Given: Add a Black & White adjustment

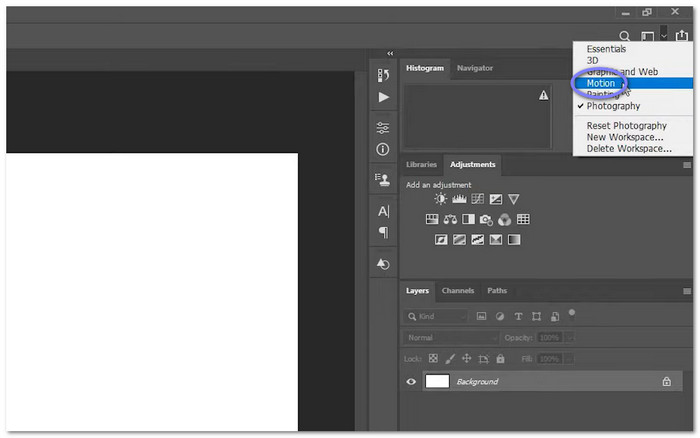Looking at the screenshot, I should point(468,219).
